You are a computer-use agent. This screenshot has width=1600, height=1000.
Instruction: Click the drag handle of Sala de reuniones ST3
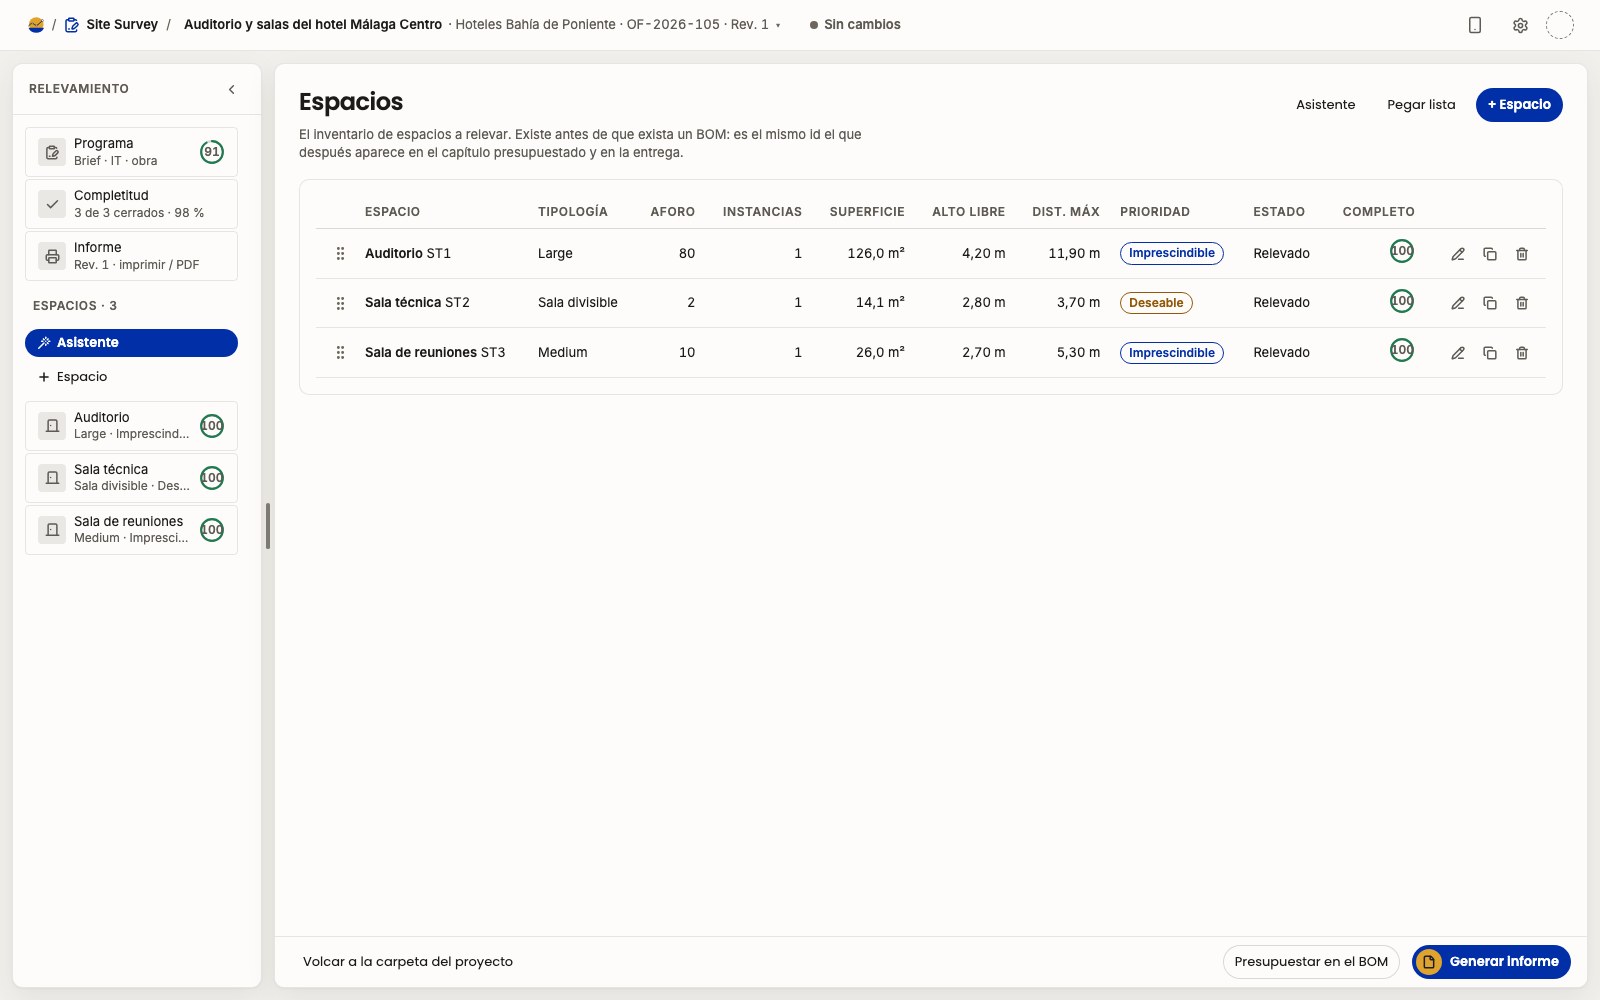[340, 353]
